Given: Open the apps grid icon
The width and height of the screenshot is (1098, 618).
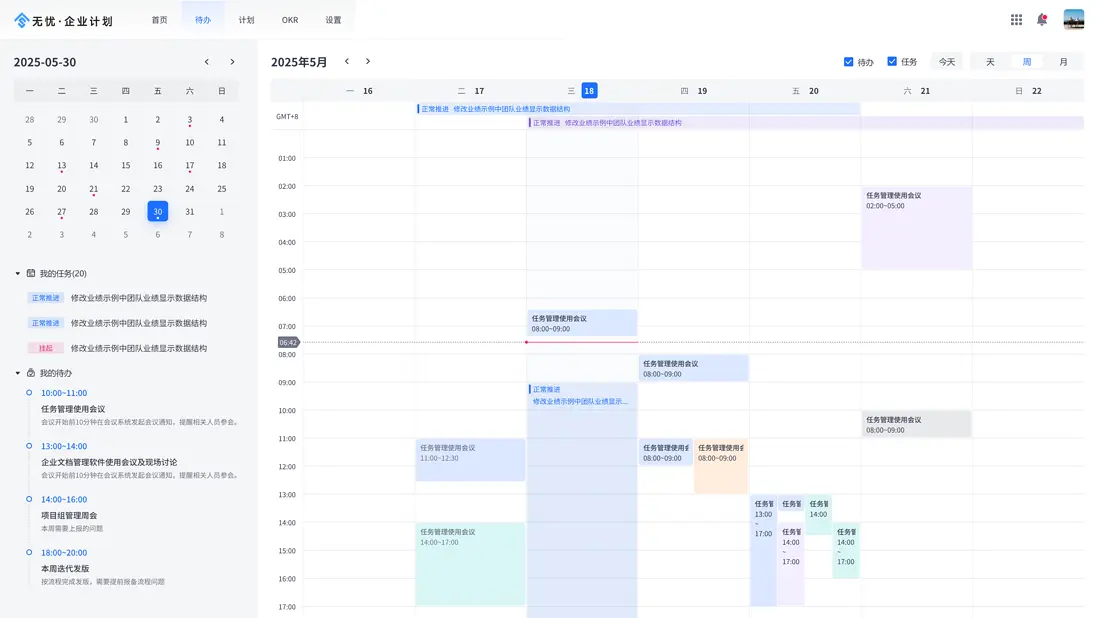Looking at the screenshot, I should (1016, 20).
